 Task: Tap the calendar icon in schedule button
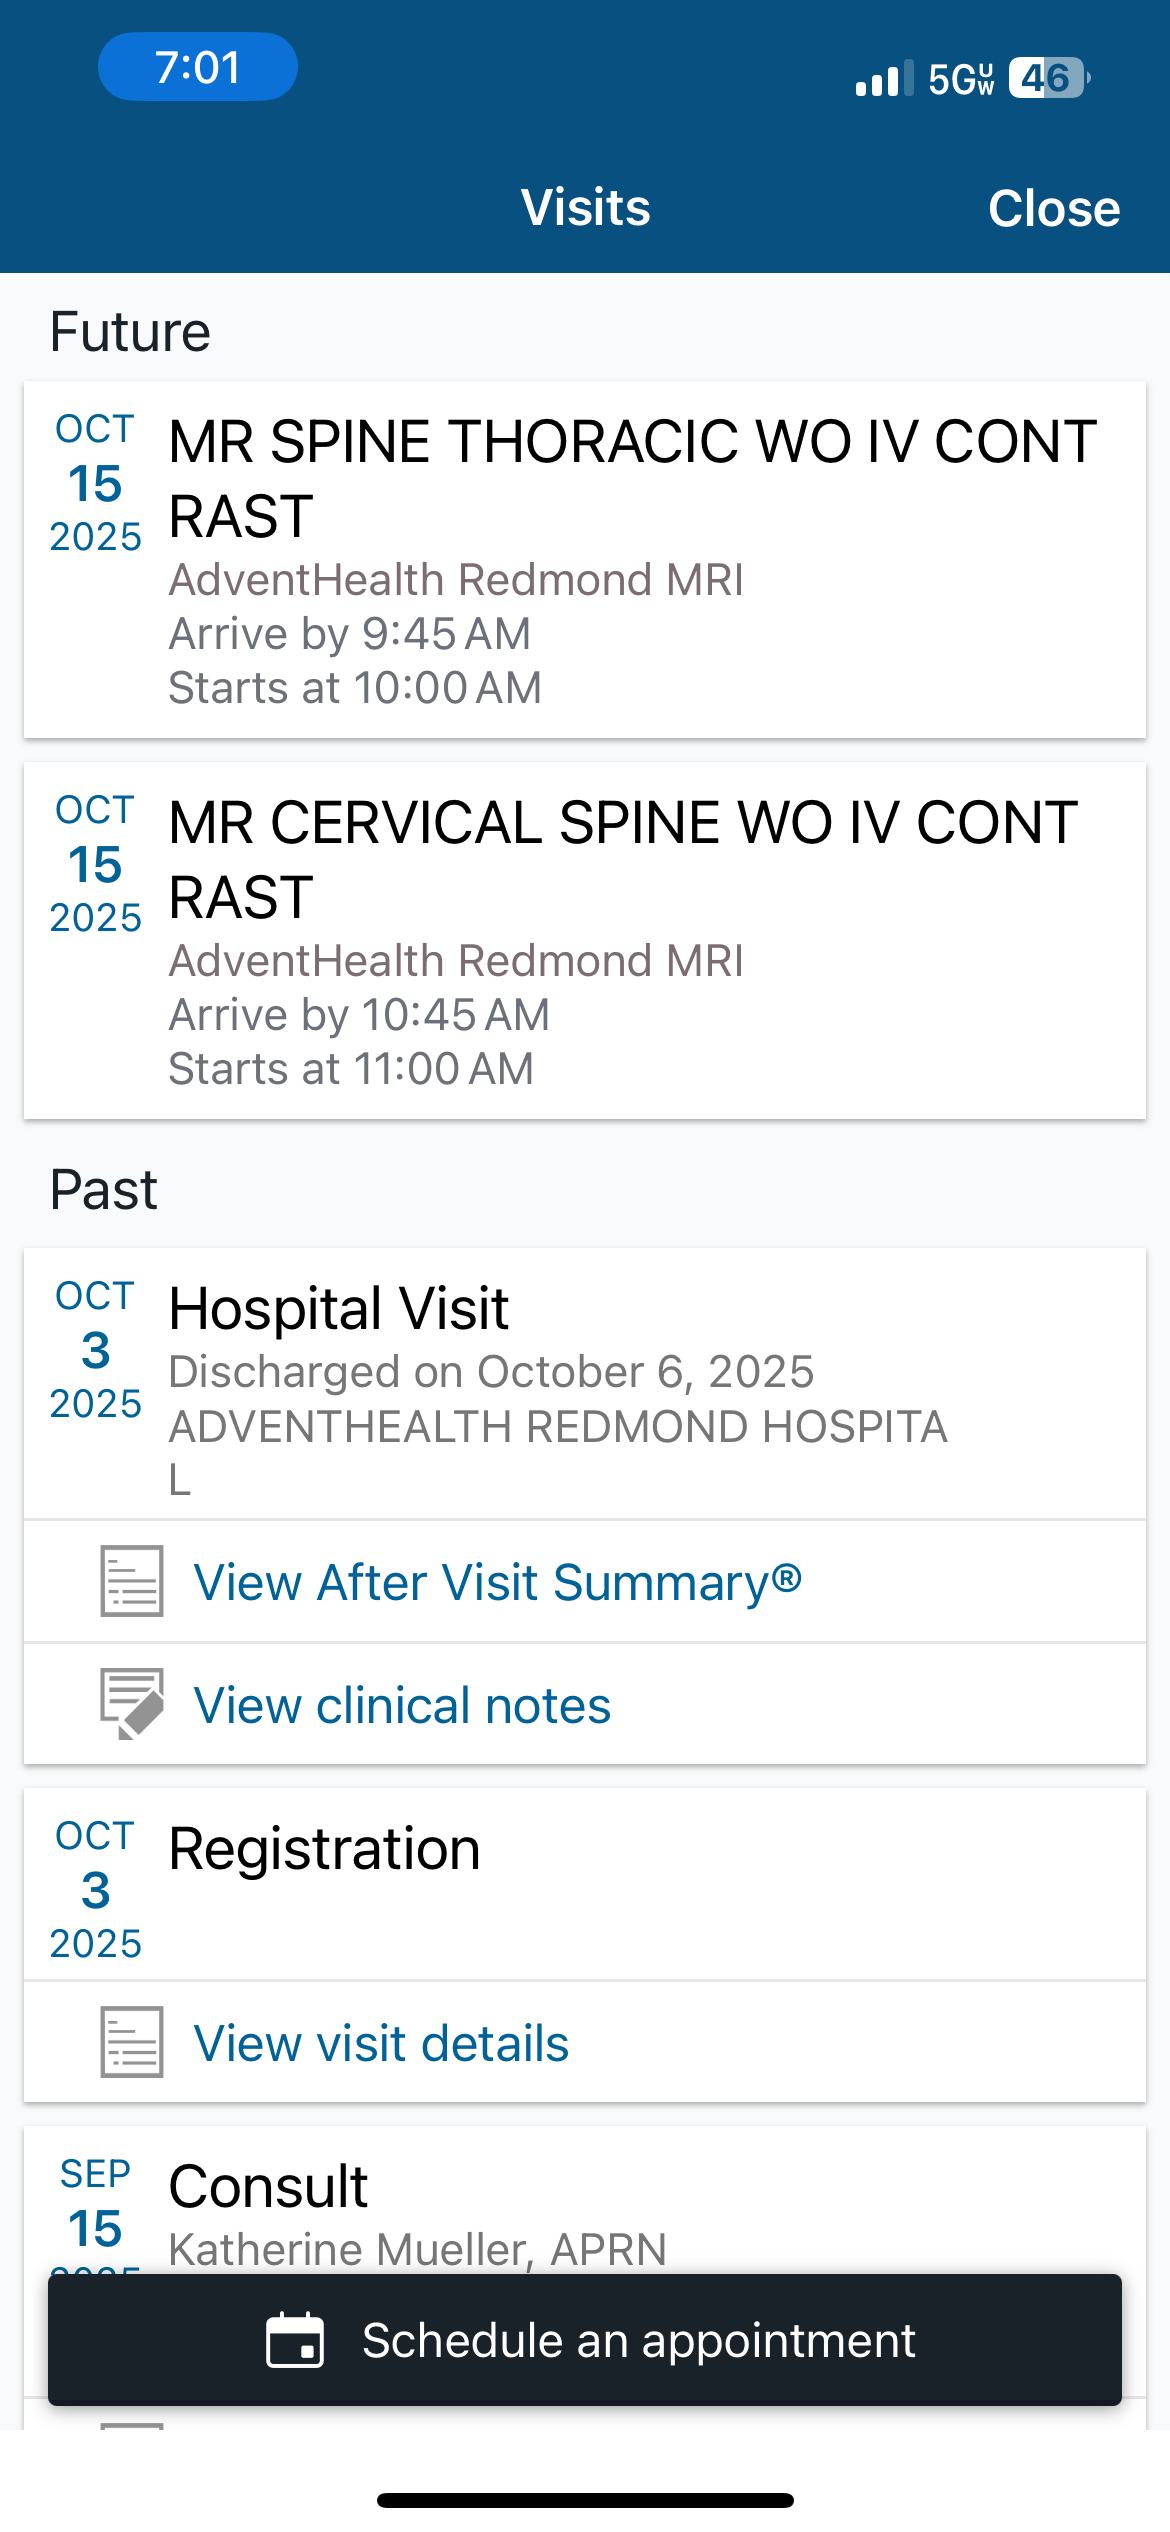(295, 2340)
